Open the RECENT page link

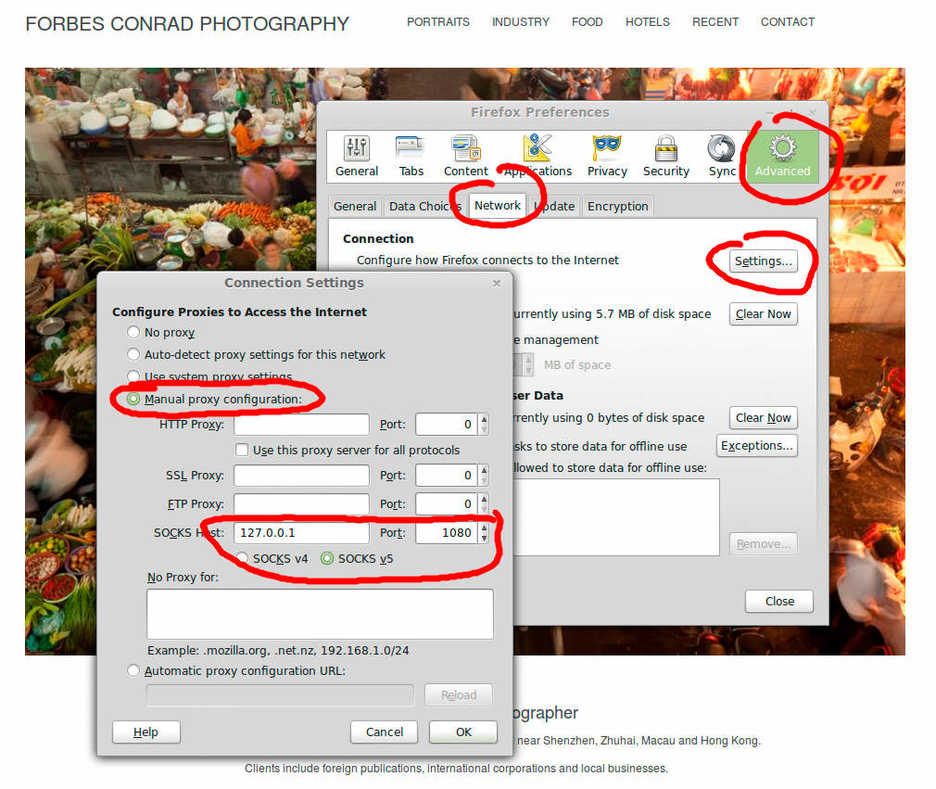coord(715,22)
